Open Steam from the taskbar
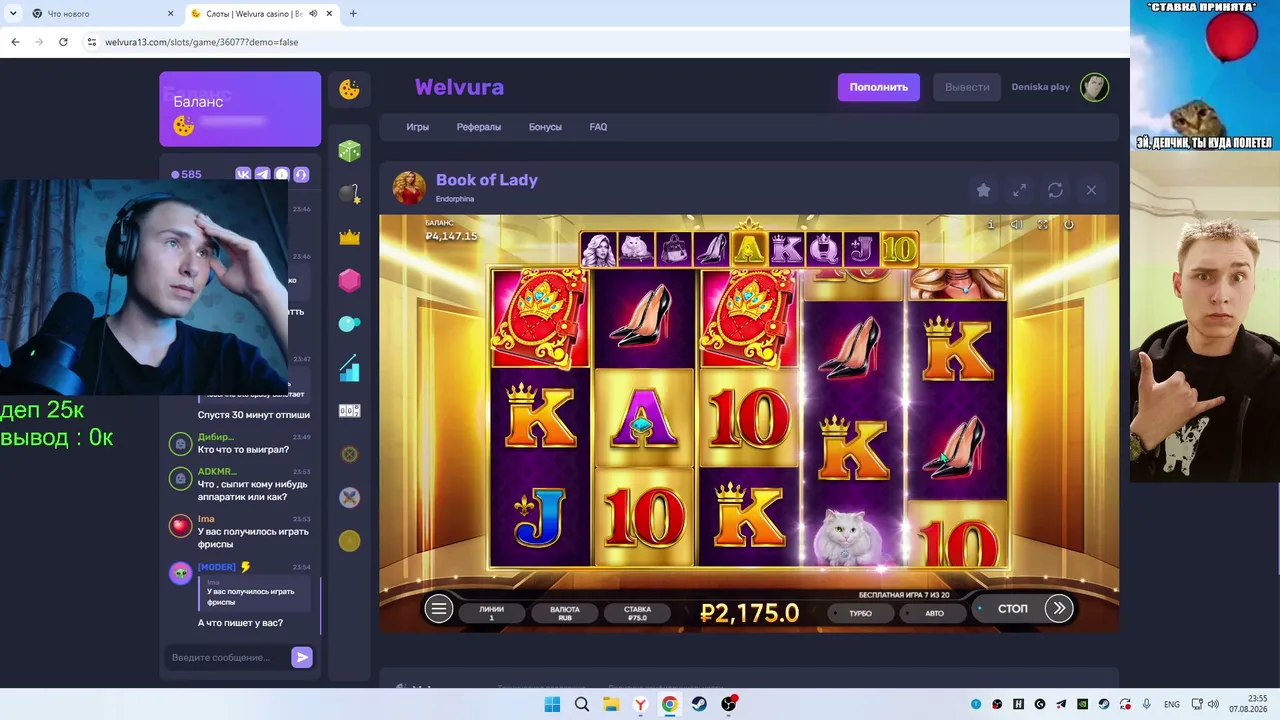Screen dimensions: 1280x720 (x=699, y=704)
